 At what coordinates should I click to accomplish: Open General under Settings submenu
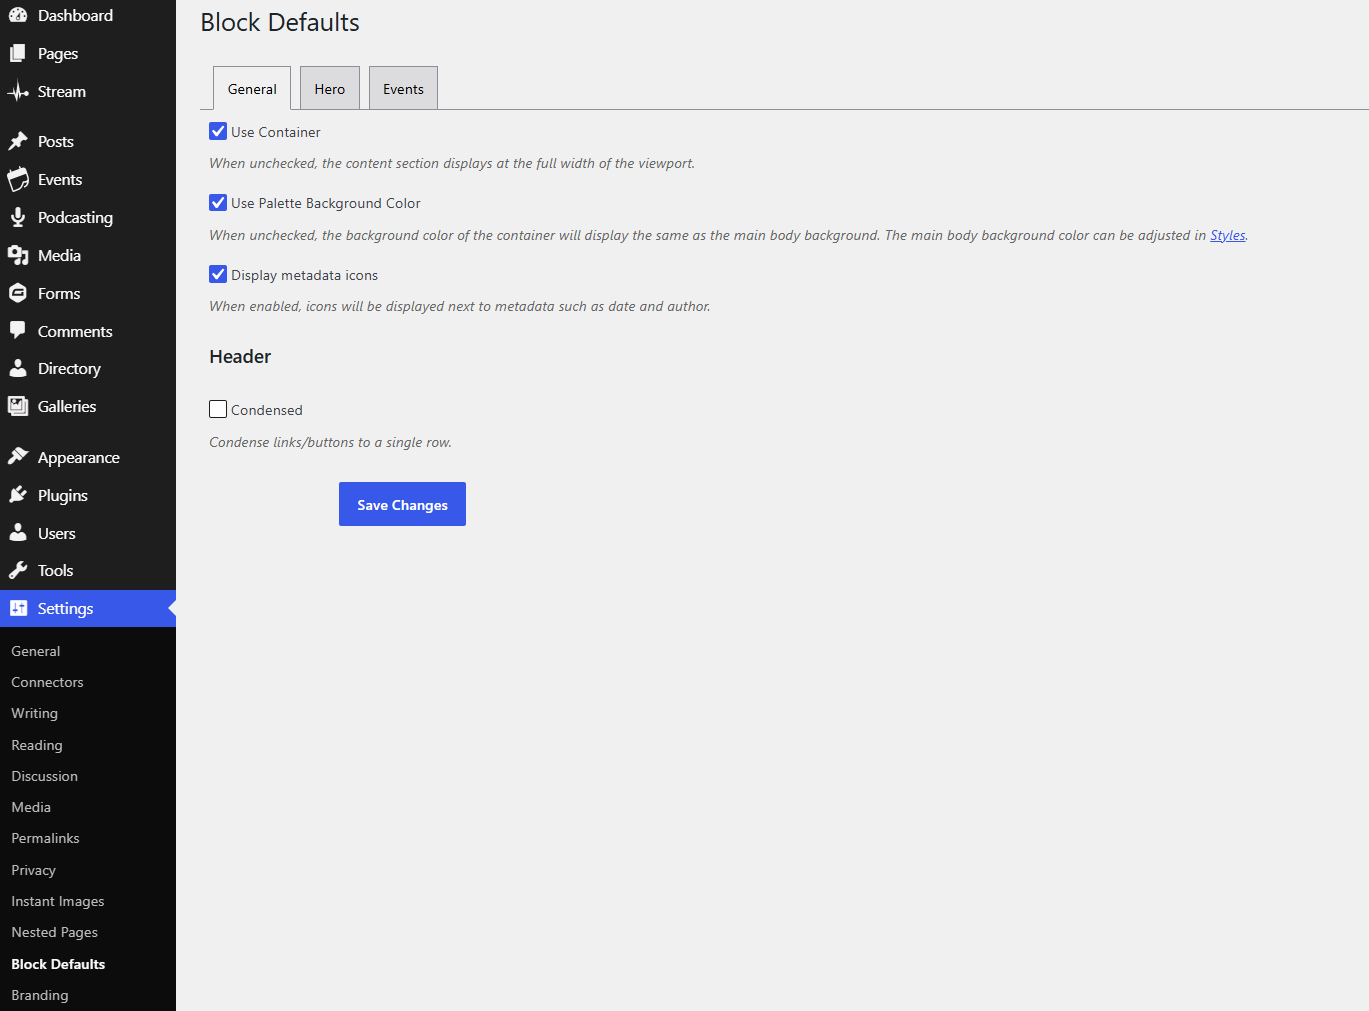pos(36,651)
